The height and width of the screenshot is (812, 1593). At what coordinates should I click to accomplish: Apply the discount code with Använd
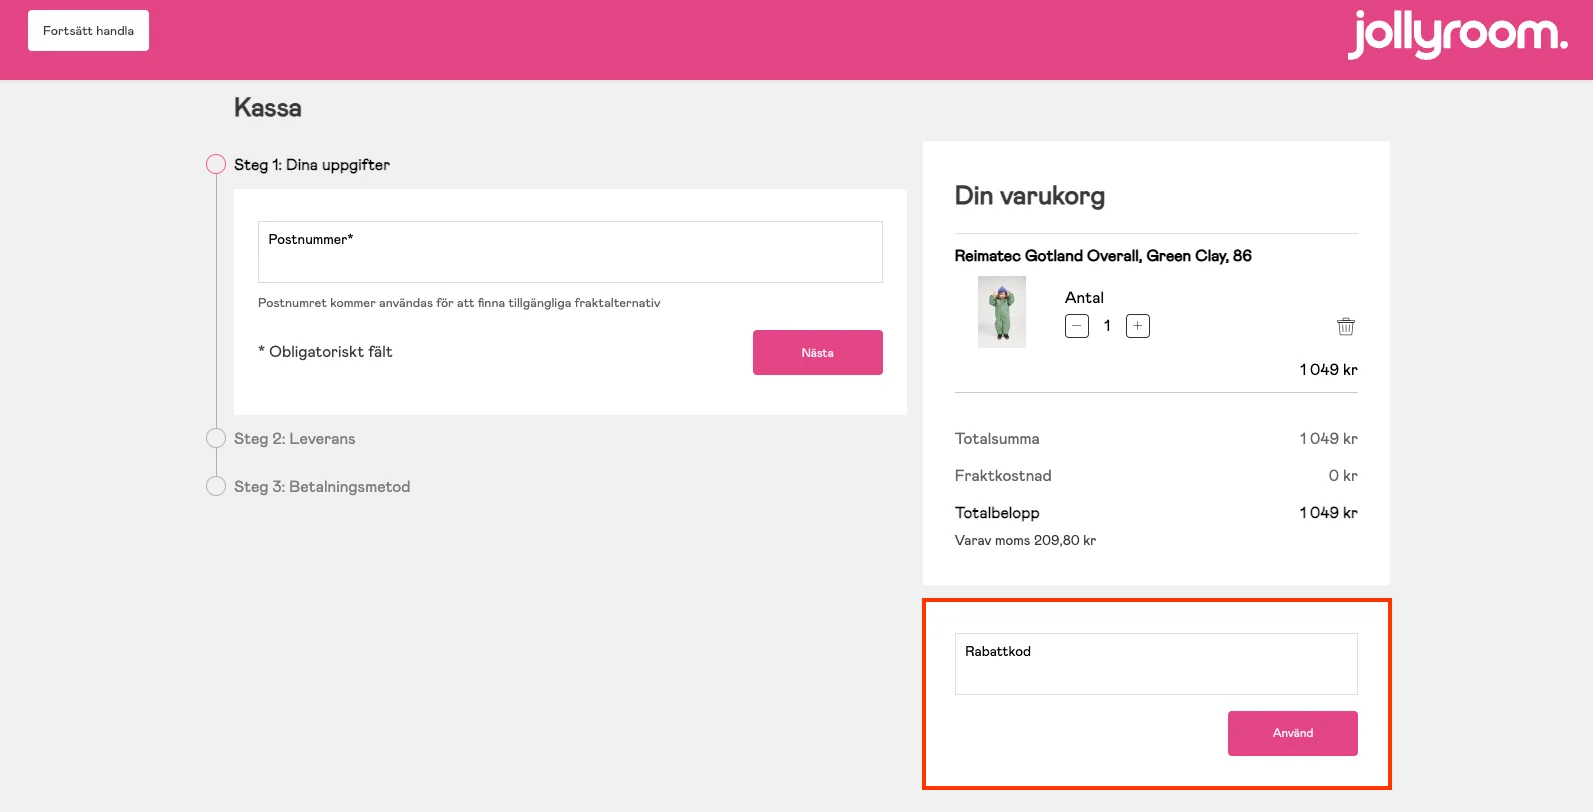click(1292, 733)
